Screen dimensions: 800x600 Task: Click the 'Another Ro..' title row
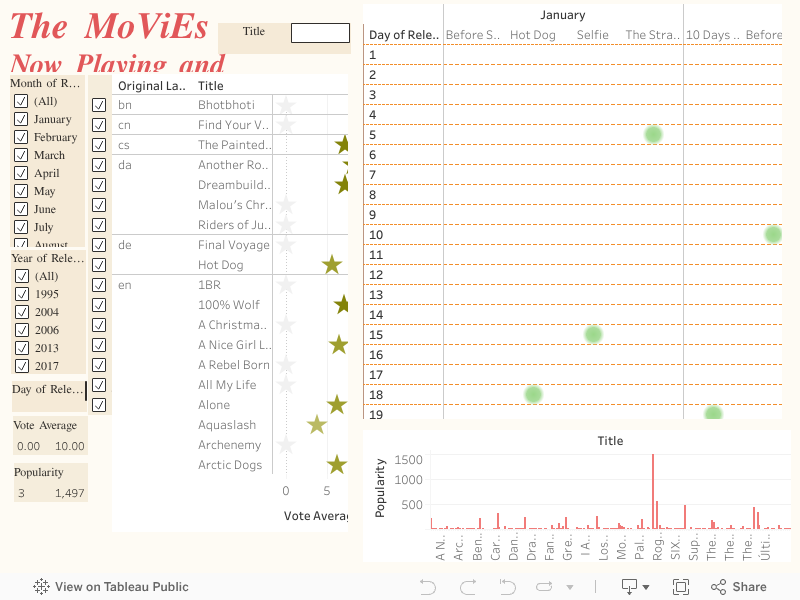pyautogui.click(x=233, y=165)
